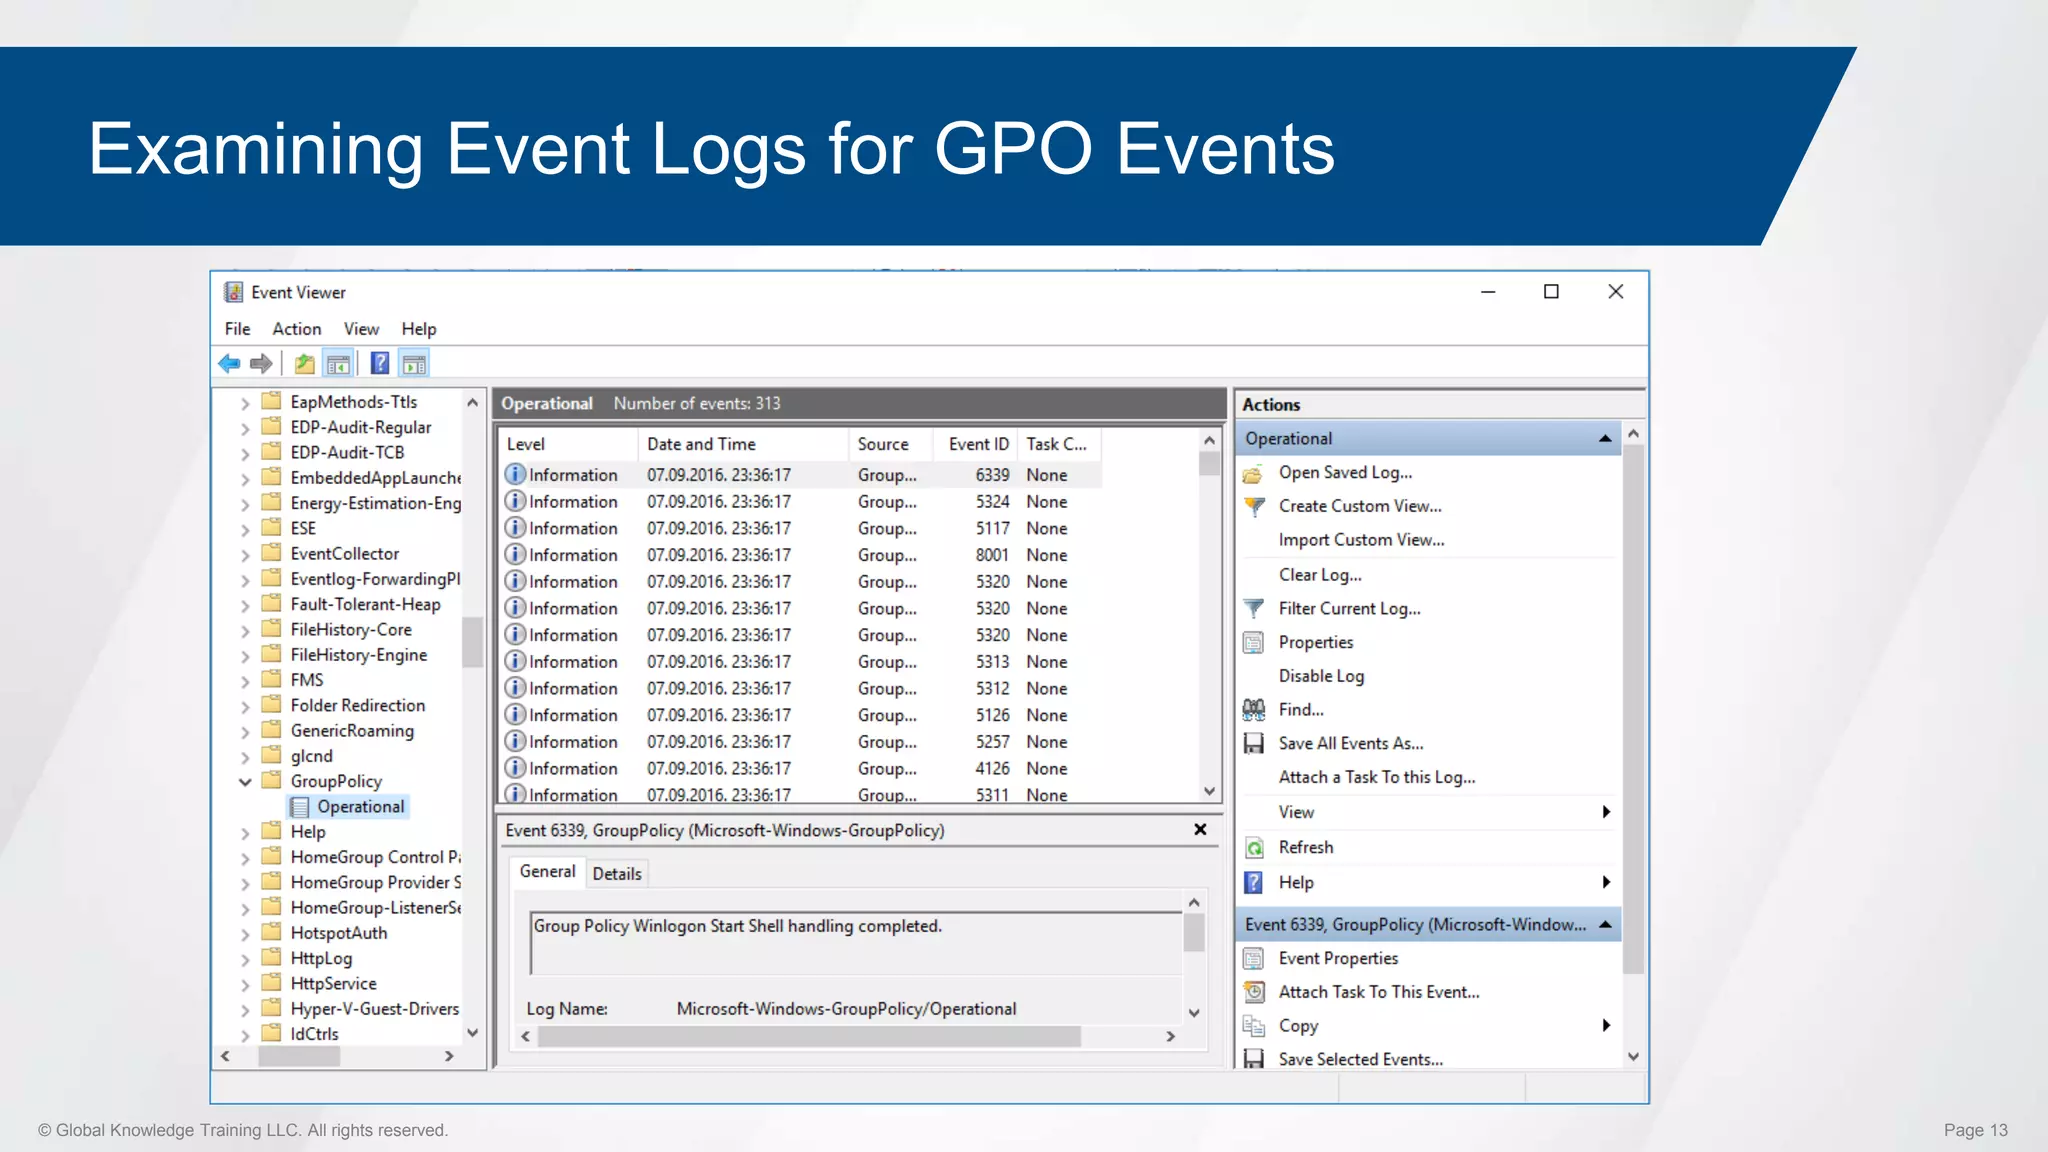Collapse the Event 6339 actions section
The image size is (2048, 1152).
[1605, 925]
